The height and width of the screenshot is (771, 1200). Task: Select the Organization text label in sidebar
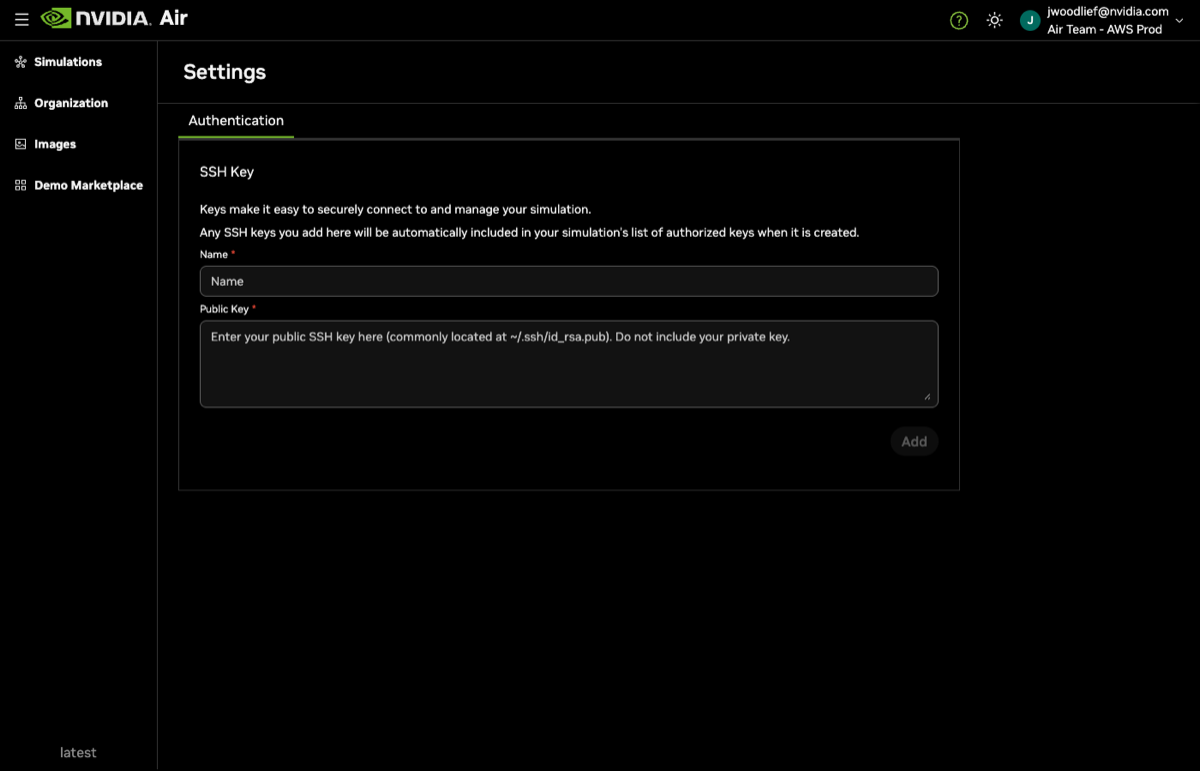(x=71, y=103)
